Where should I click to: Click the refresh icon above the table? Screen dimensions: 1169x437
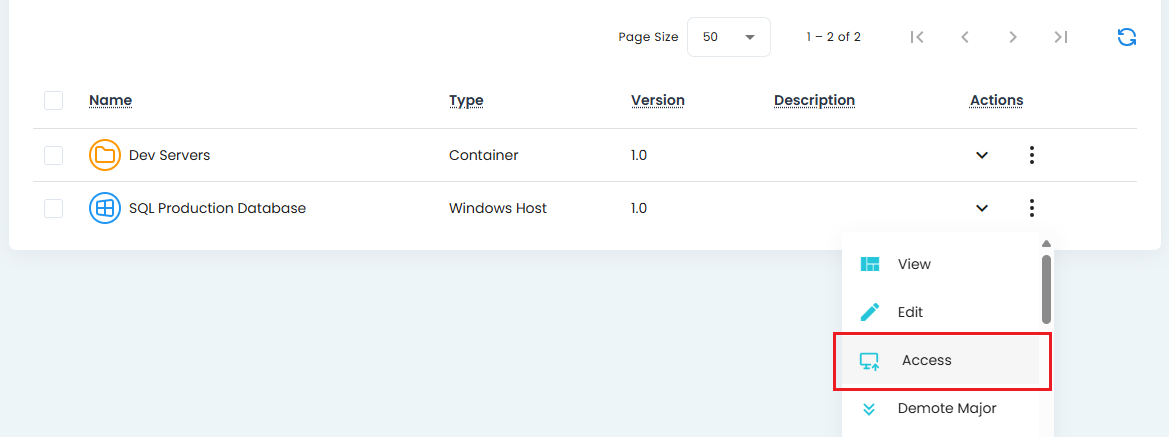point(1126,37)
